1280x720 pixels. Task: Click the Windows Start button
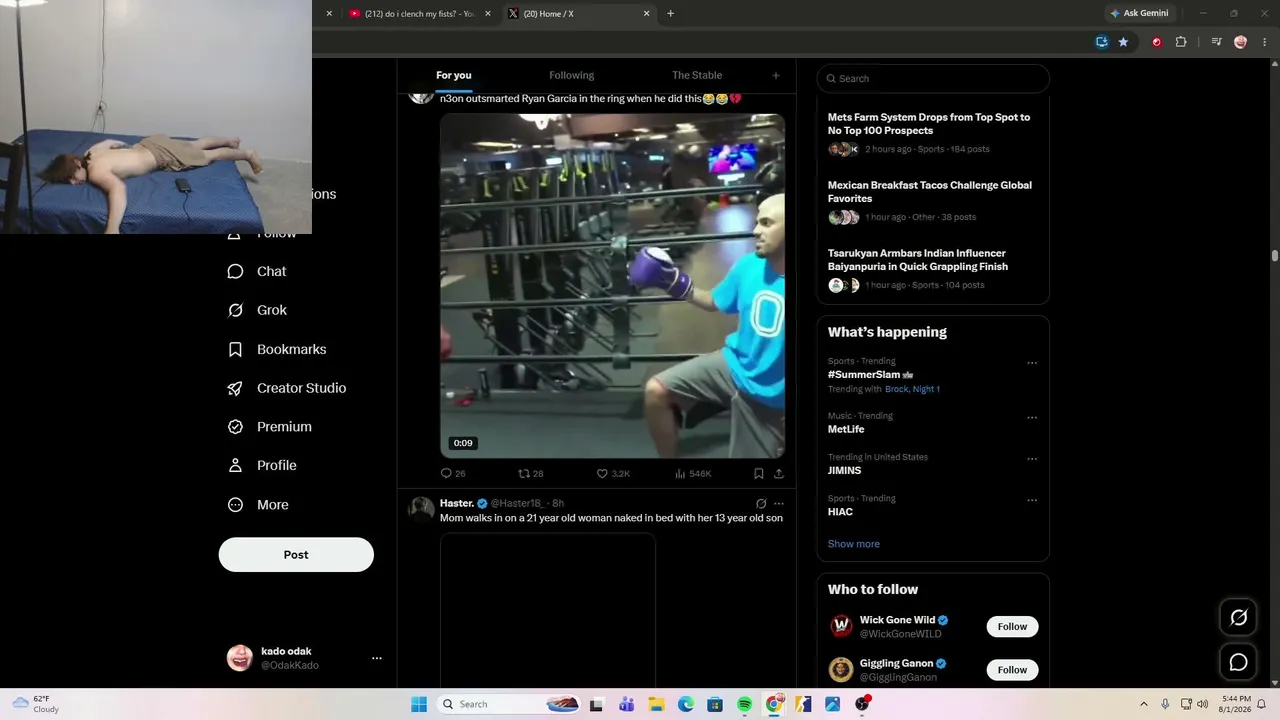point(419,704)
